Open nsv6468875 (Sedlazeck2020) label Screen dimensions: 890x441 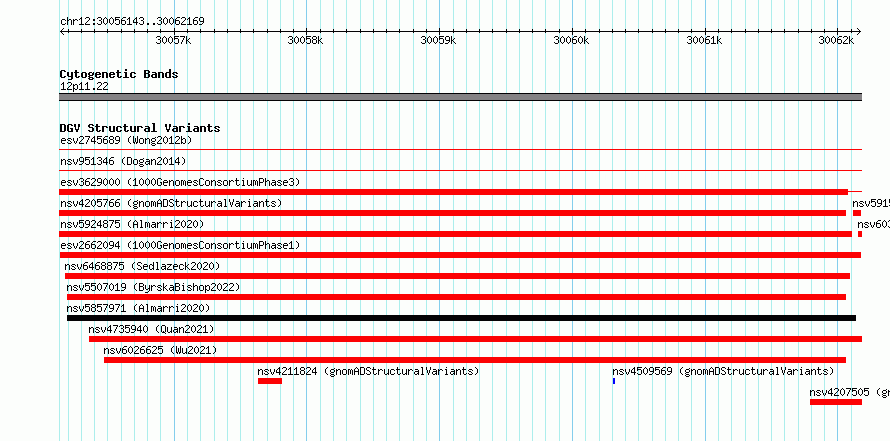pyautogui.click(x=142, y=266)
